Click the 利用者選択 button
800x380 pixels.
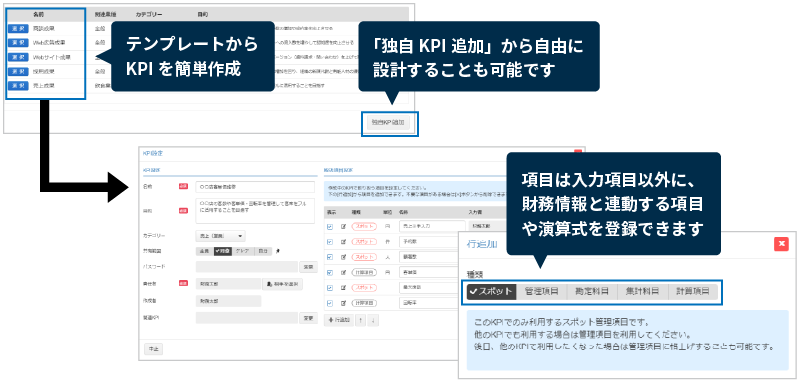click(282, 285)
